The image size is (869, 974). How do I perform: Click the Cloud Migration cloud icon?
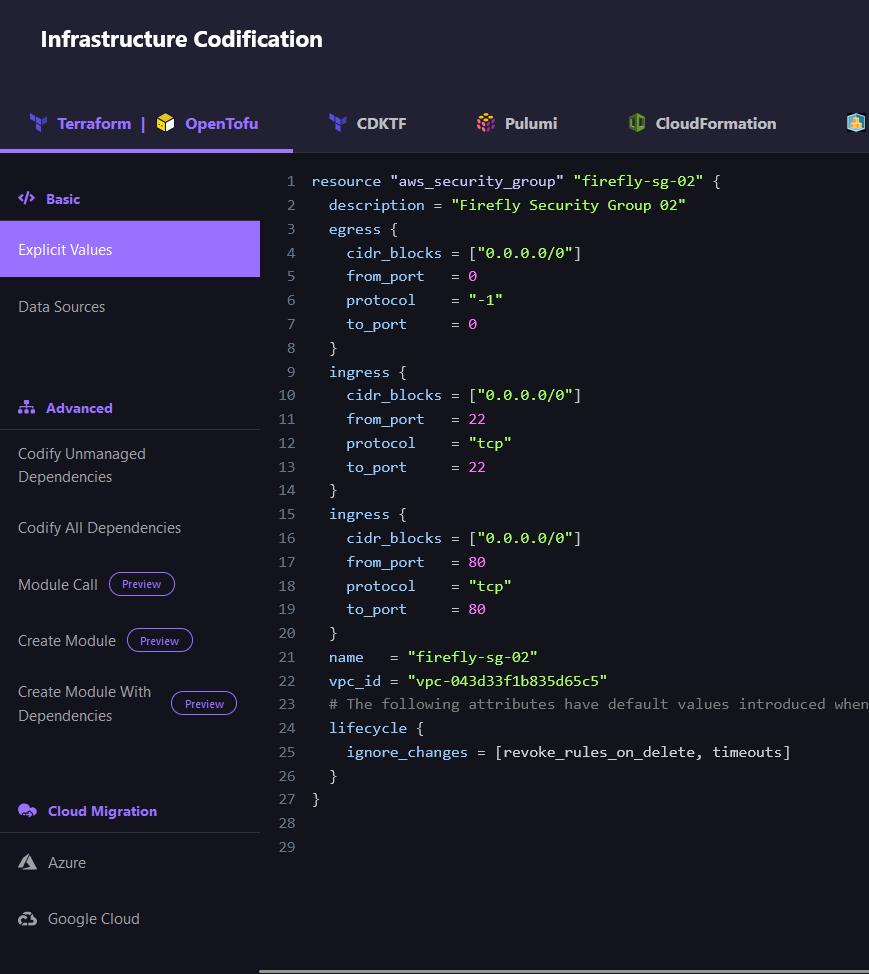(x=27, y=811)
